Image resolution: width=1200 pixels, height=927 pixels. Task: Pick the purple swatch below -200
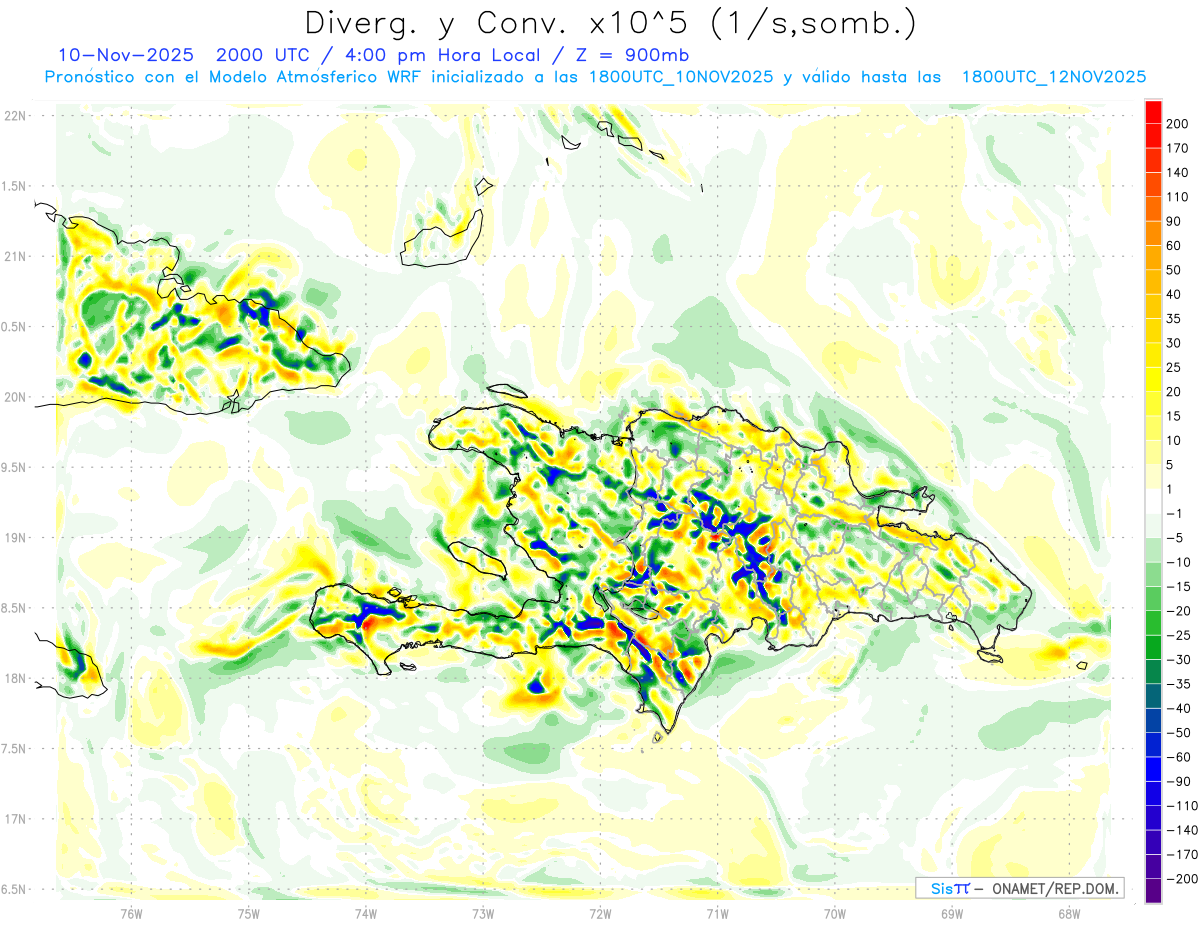[x=1154, y=890]
